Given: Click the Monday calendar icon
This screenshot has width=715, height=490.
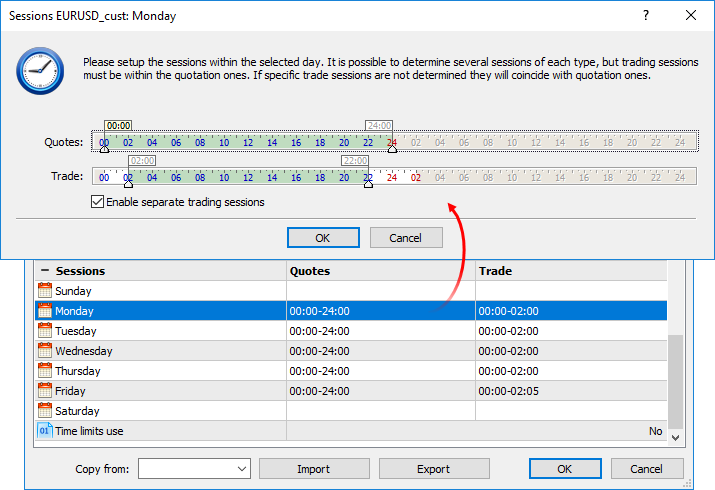Looking at the screenshot, I should click(45, 310).
